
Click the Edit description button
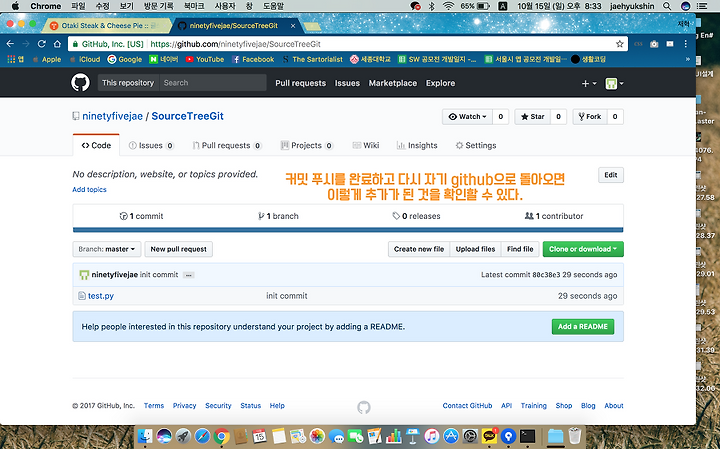click(611, 175)
